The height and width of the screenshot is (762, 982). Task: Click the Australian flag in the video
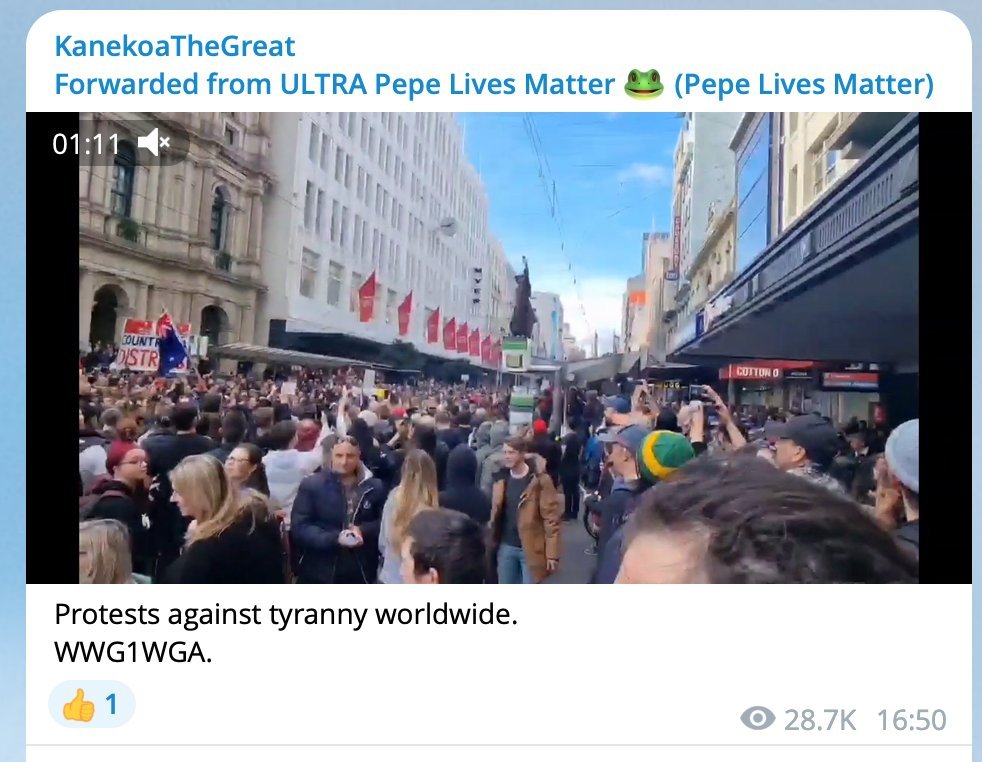click(x=171, y=345)
